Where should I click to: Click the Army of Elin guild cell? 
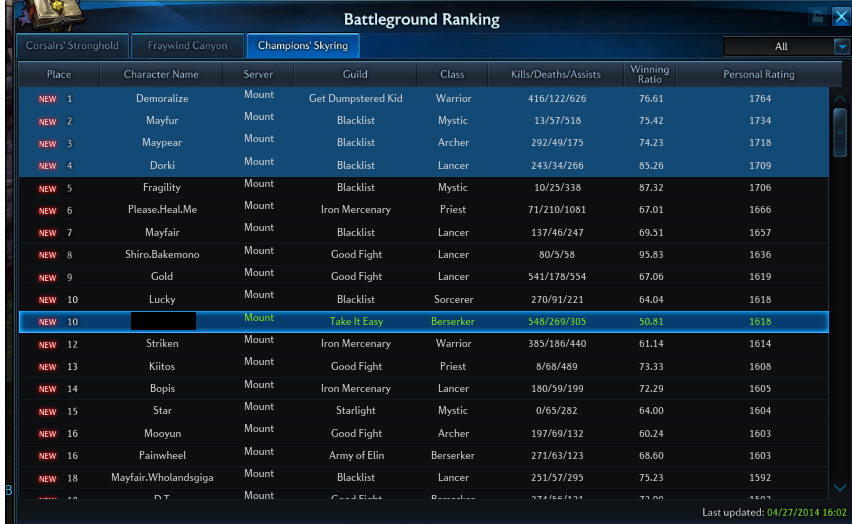356,456
